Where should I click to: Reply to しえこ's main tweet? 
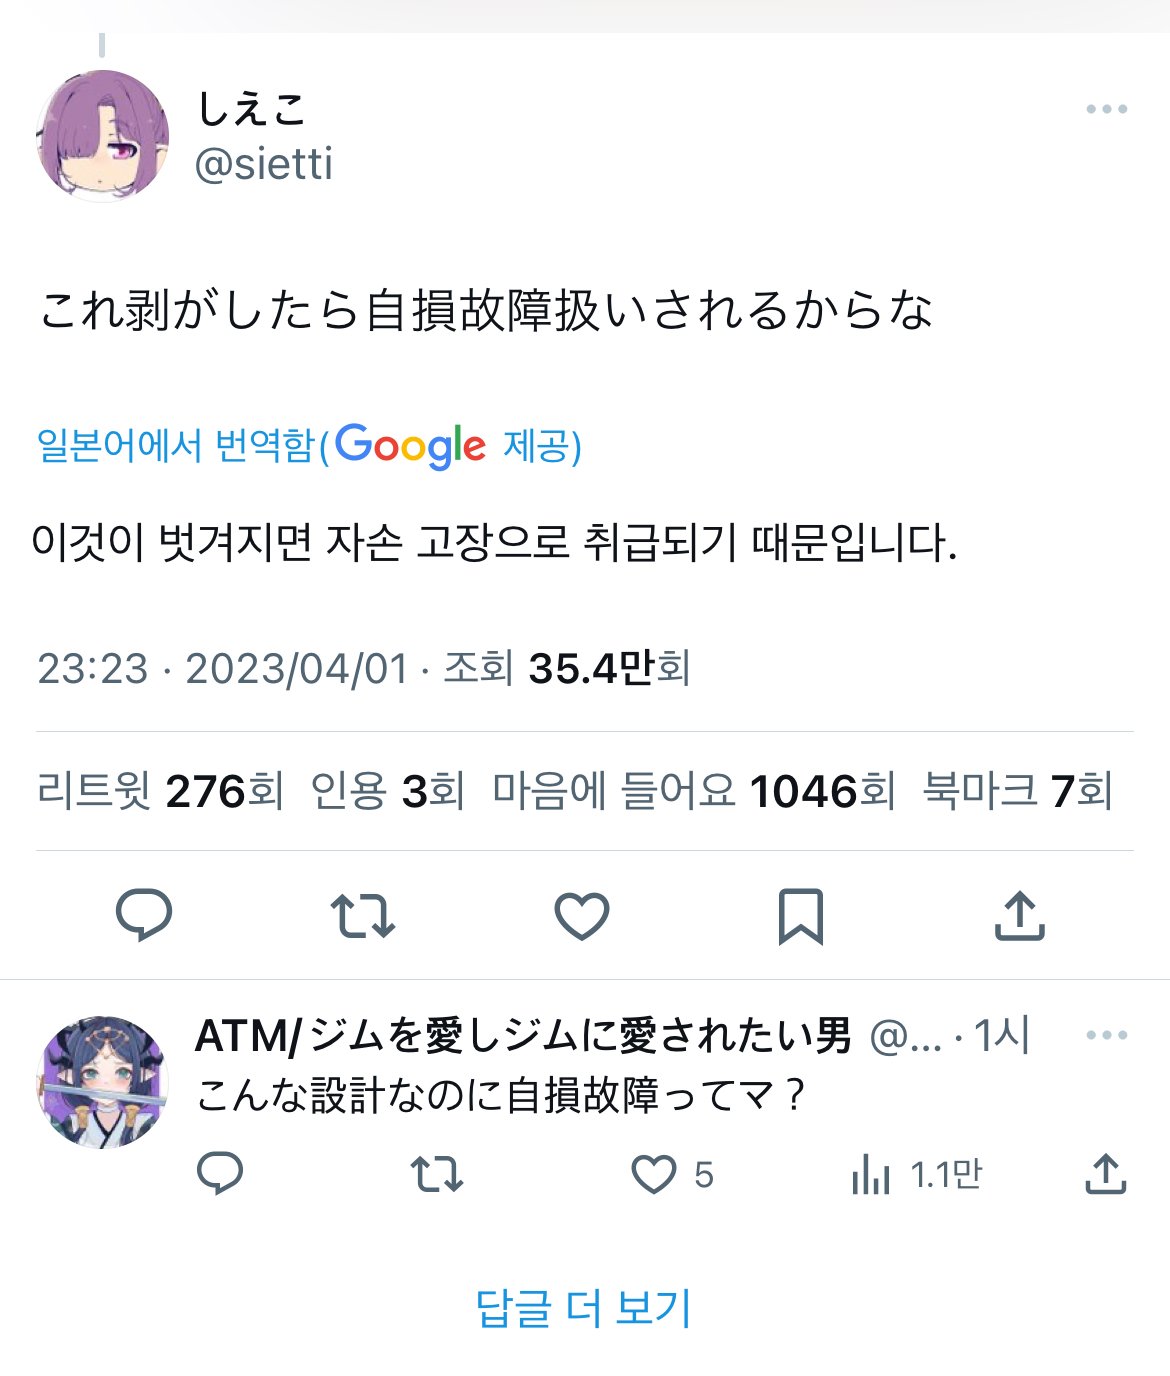point(144,915)
